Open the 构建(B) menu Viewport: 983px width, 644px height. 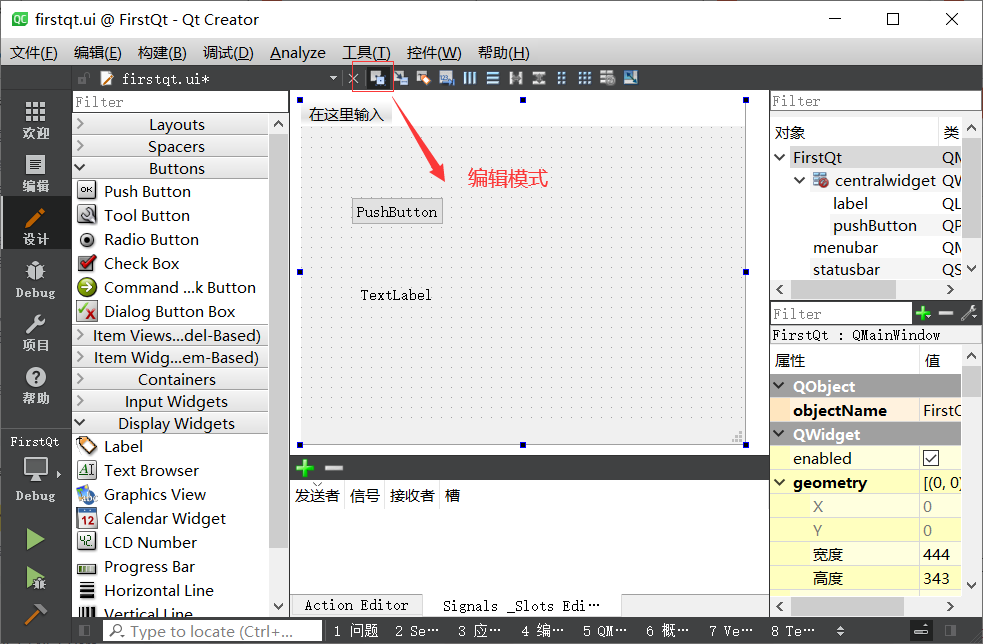coord(162,53)
